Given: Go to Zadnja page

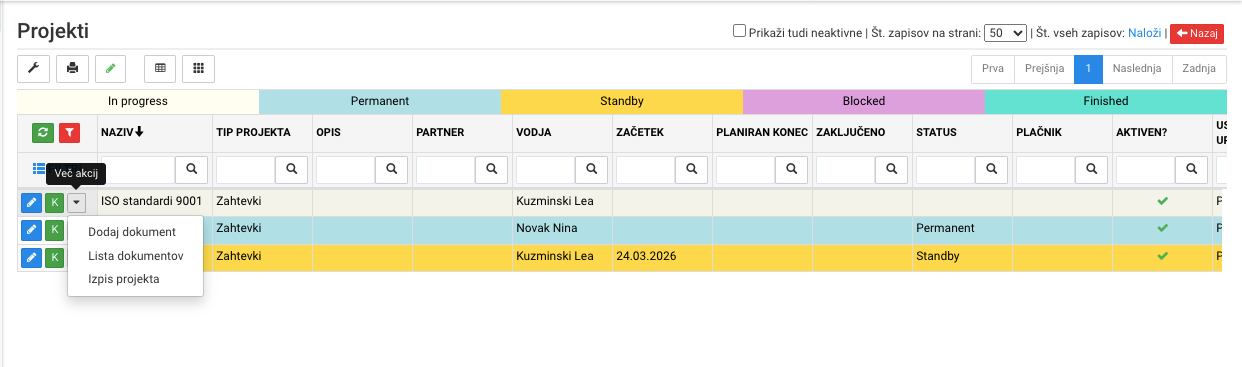Looking at the screenshot, I should tap(1198, 69).
